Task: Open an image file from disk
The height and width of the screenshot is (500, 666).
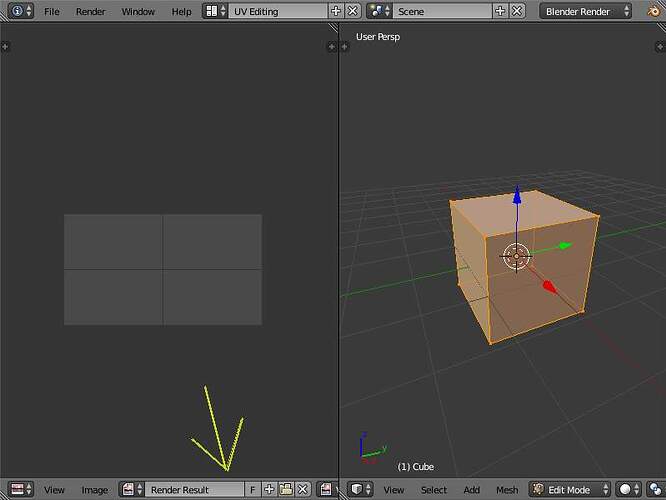Action: (x=286, y=489)
